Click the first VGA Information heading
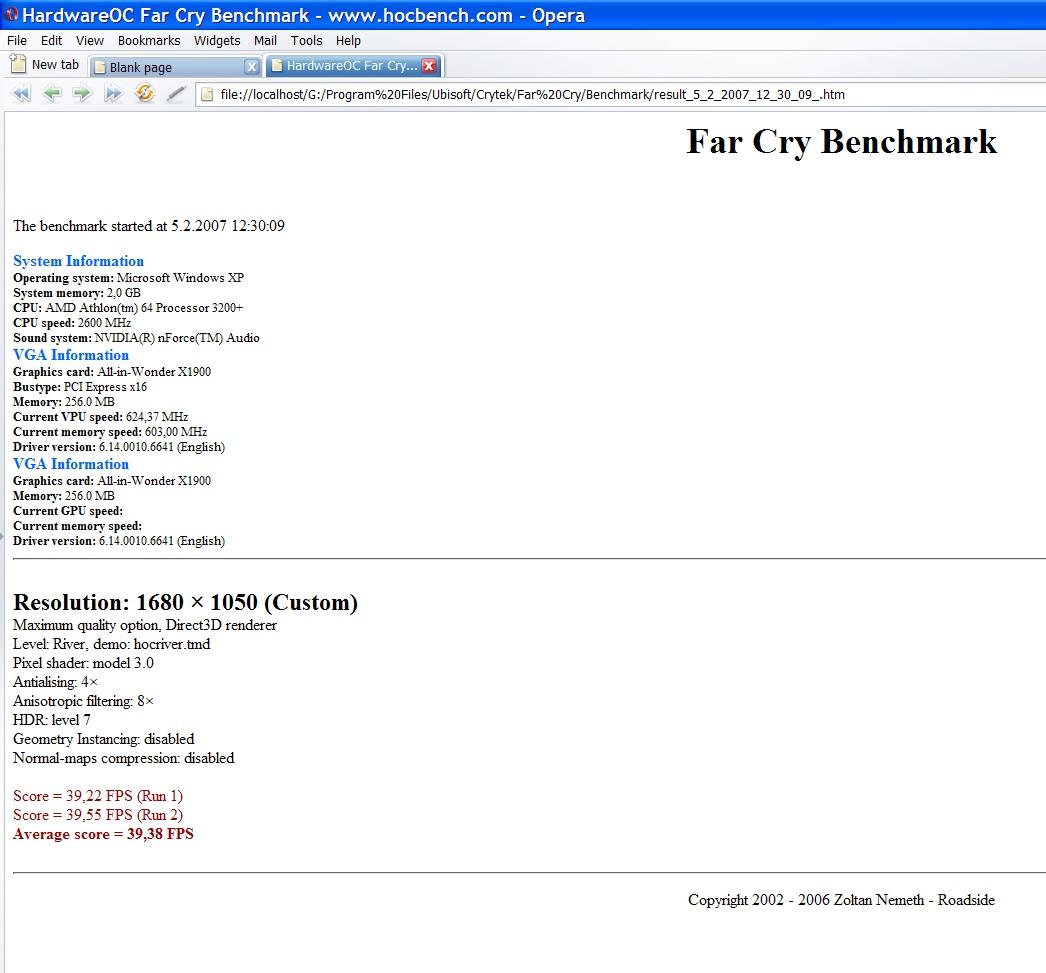The image size is (1046, 973). pyautogui.click(x=71, y=355)
